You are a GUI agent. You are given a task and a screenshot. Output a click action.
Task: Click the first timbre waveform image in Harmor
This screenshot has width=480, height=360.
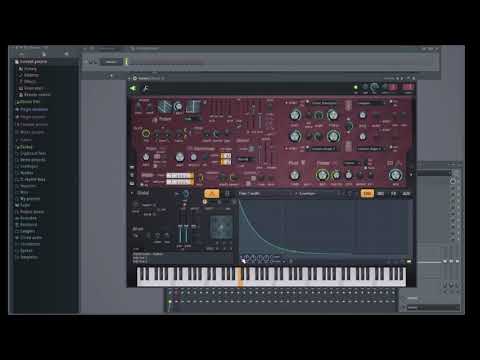point(165,107)
